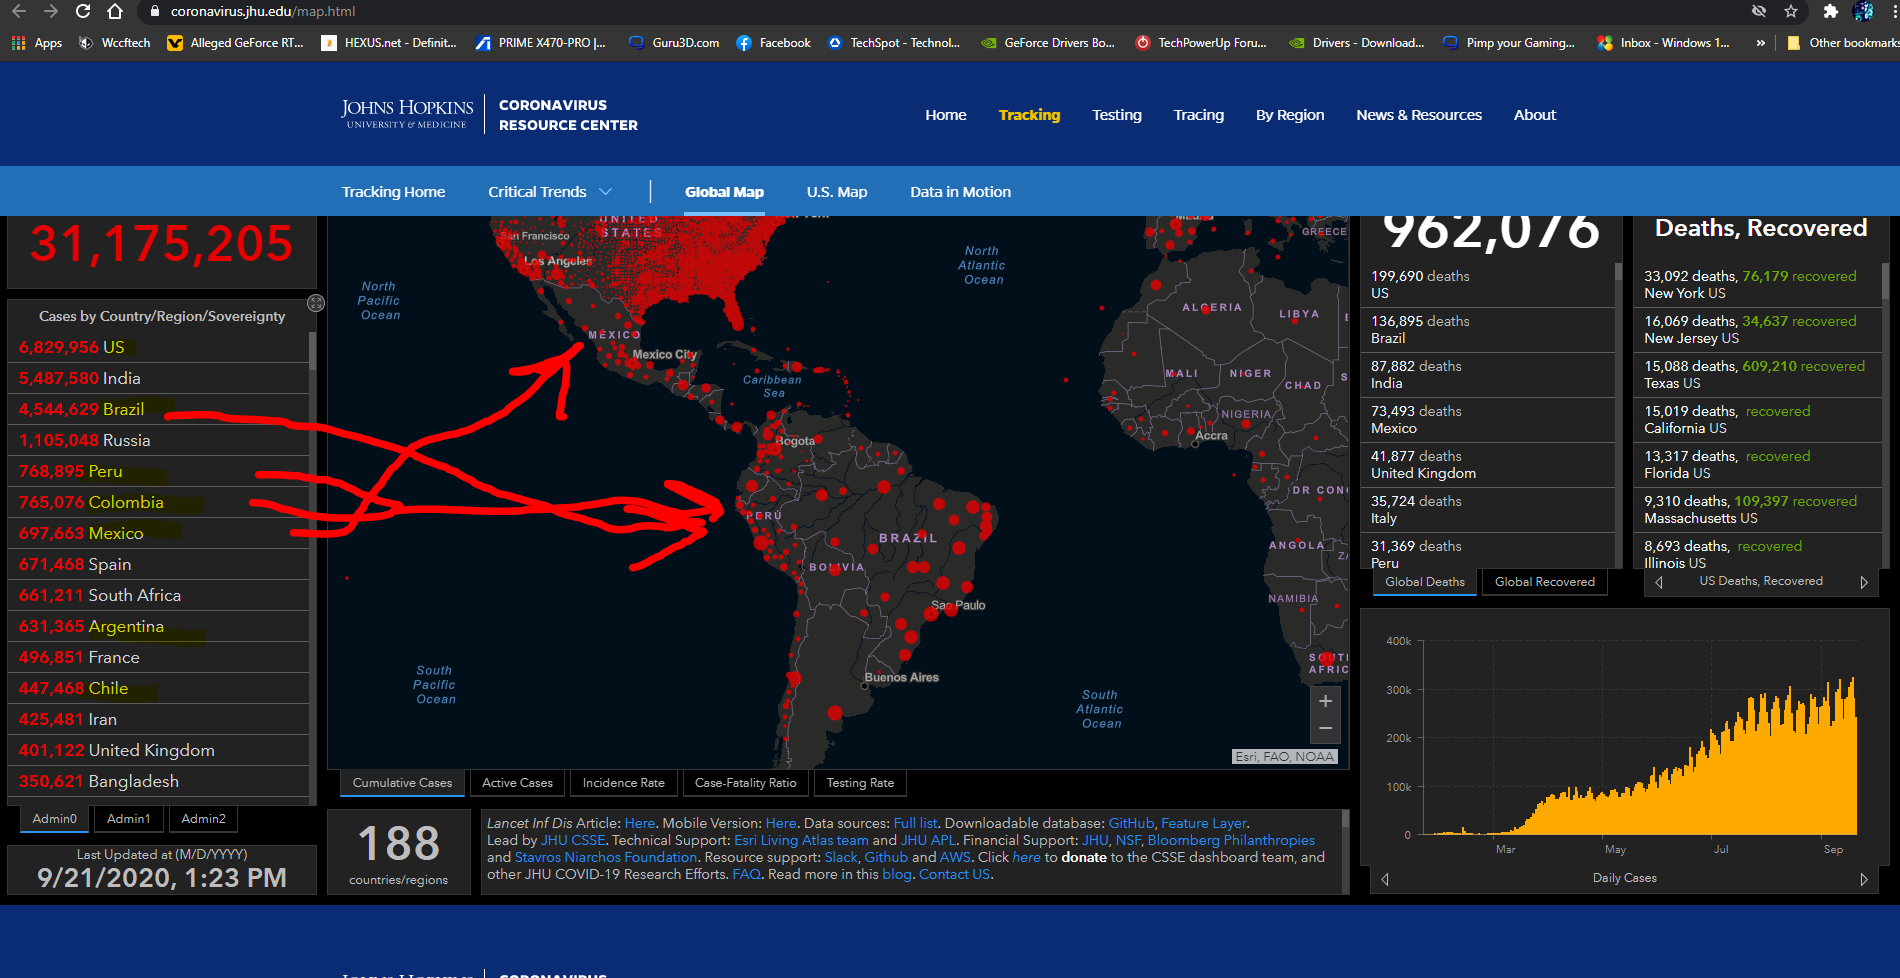The width and height of the screenshot is (1900, 978).
Task: Select Incidence Rate map tab
Action: click(623, 783)
